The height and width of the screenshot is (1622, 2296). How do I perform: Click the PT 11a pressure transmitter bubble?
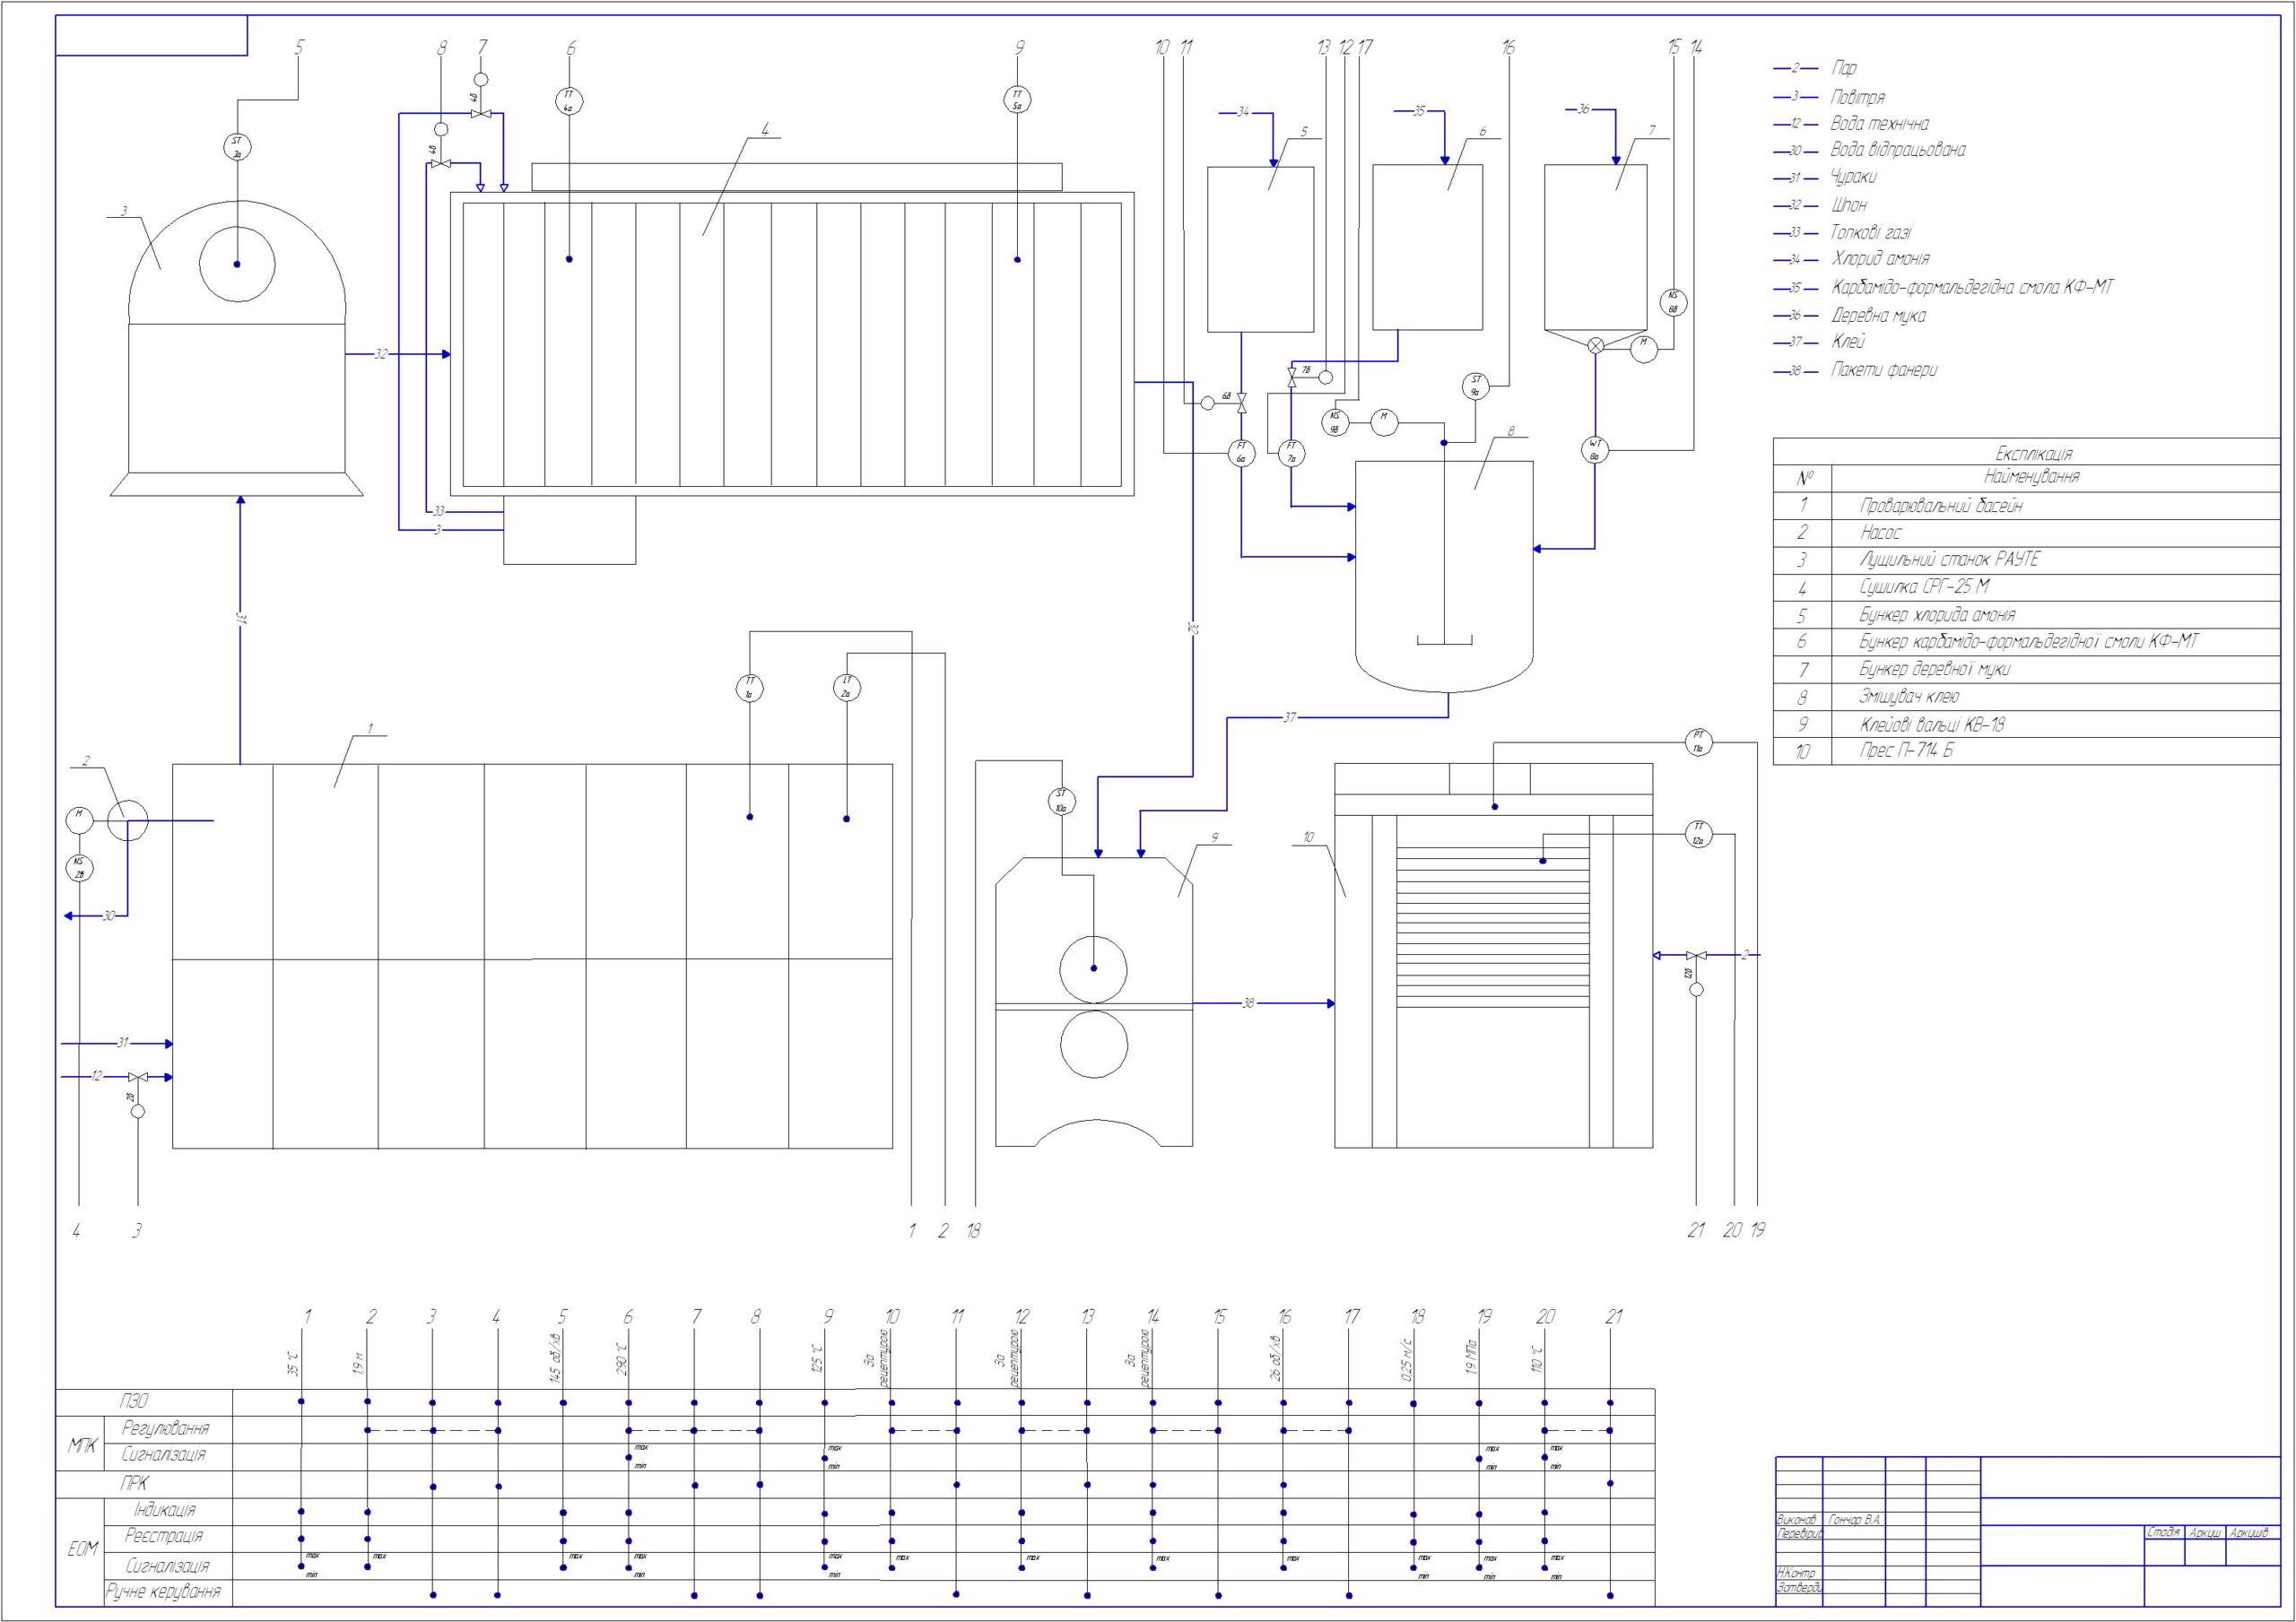coord(1698,742)
